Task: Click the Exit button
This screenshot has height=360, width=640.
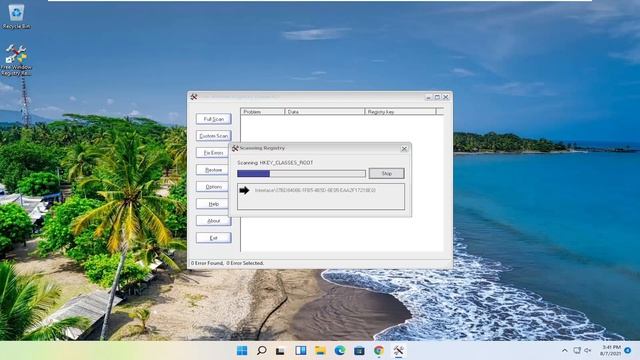Action: click(x=213, y=238)
